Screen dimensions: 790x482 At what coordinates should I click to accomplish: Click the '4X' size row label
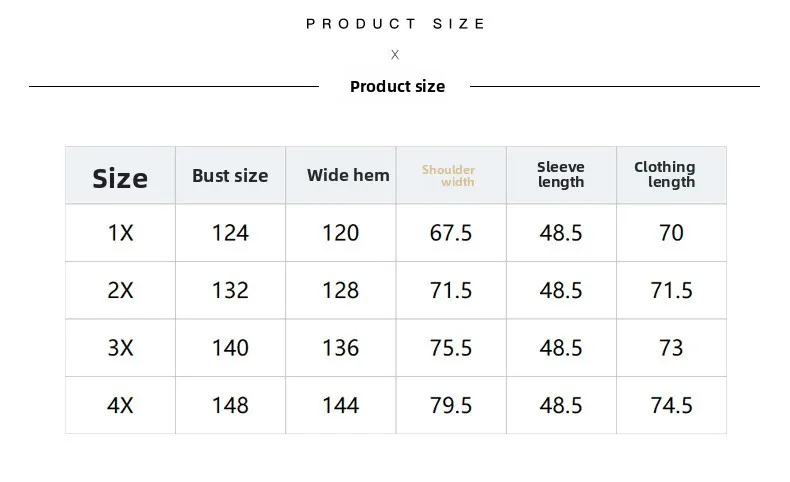(120, 406)
